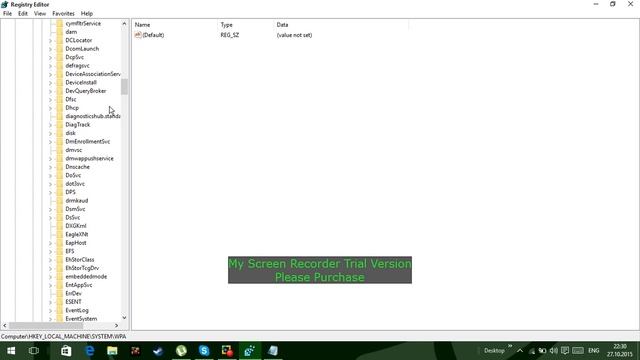
Task: Open the File menu
Action: pyautogui.click(x=7, y=13)
